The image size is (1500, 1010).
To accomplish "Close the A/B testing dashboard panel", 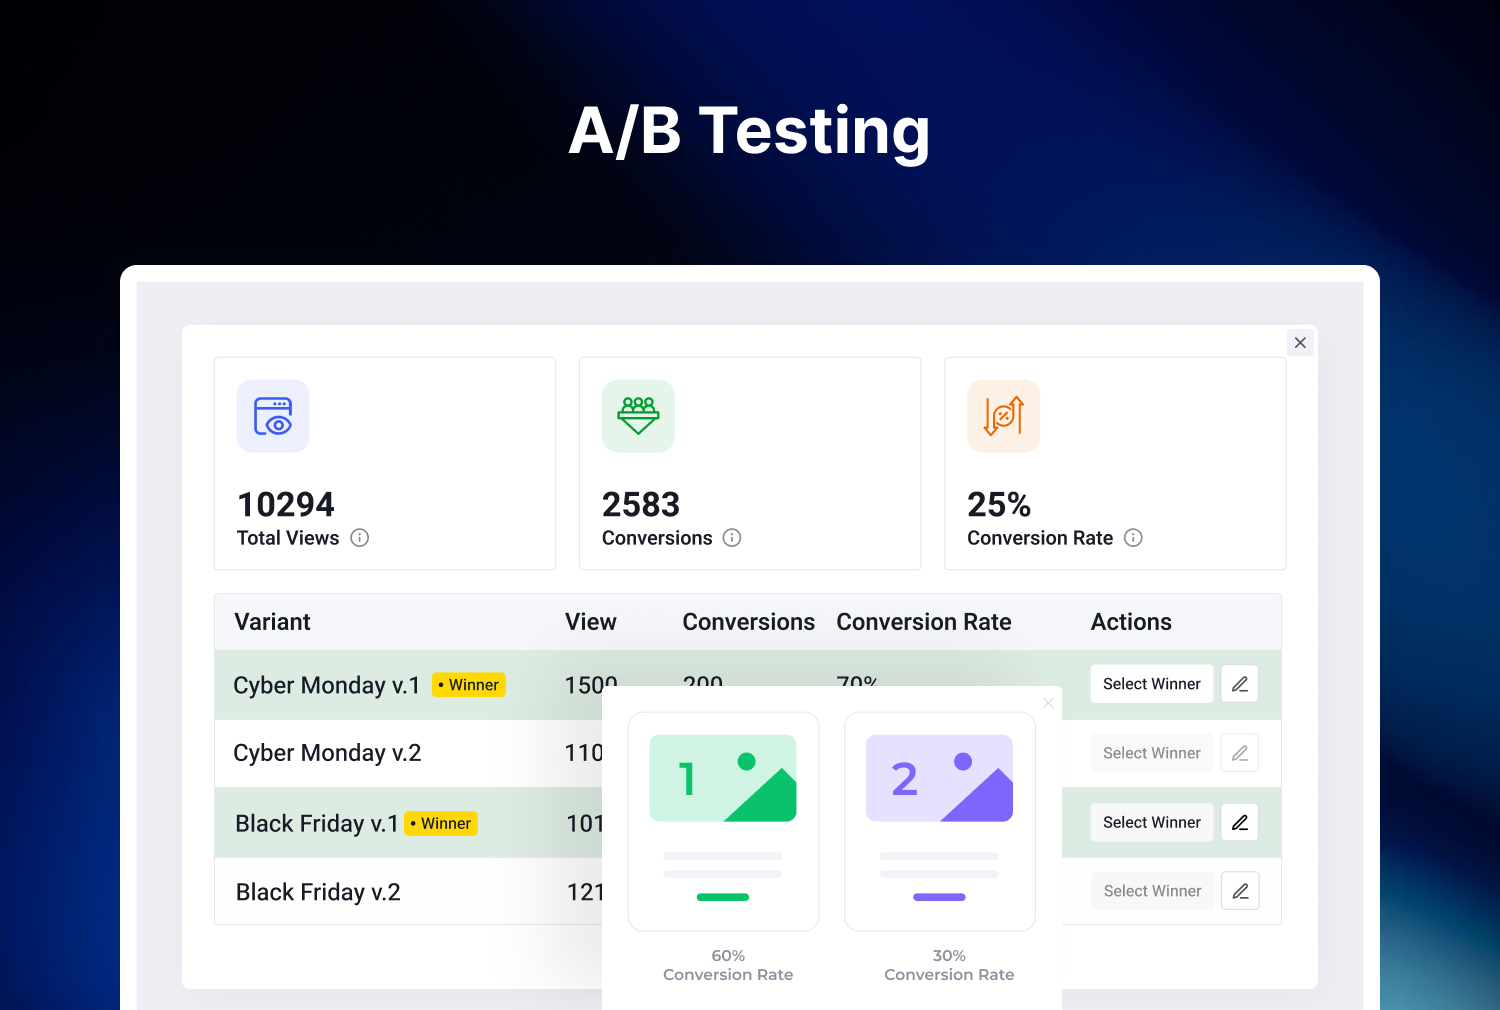I will point(1300,342).
